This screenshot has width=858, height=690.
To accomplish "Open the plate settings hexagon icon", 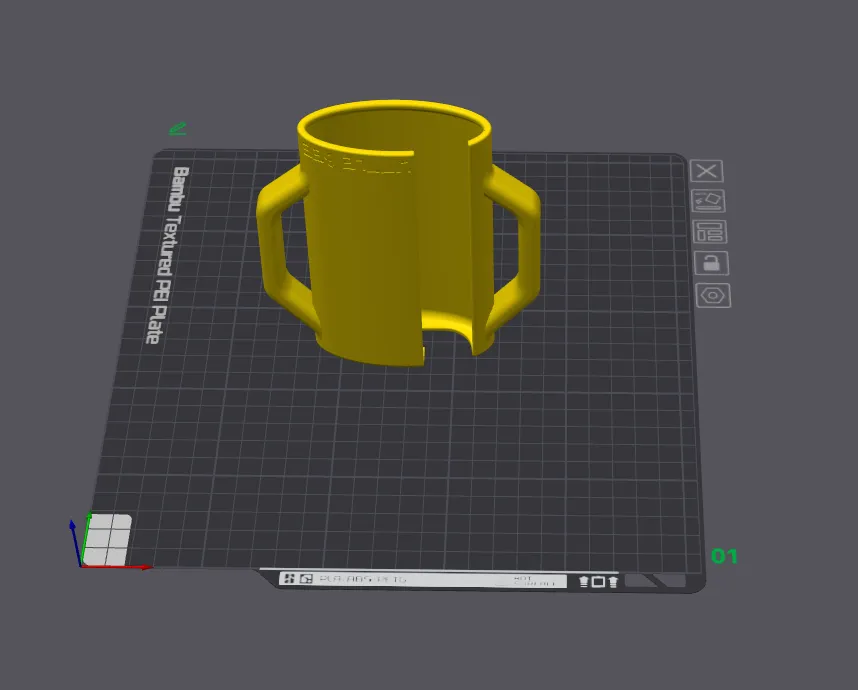I will coord(713,295).
